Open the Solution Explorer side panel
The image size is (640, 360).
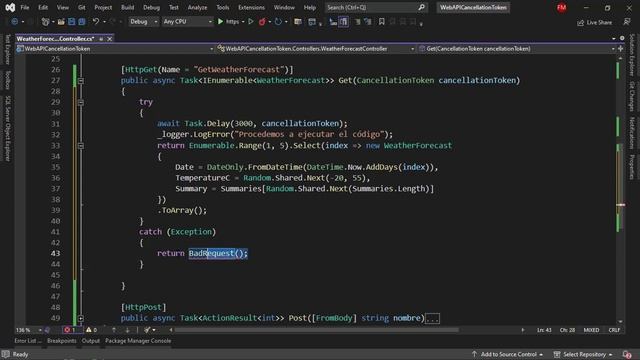click(x=632, y=55)
